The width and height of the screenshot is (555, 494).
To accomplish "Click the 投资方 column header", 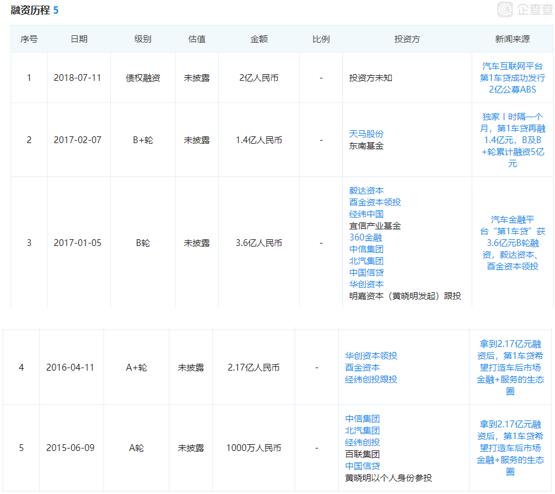I will tap(407, 39).
